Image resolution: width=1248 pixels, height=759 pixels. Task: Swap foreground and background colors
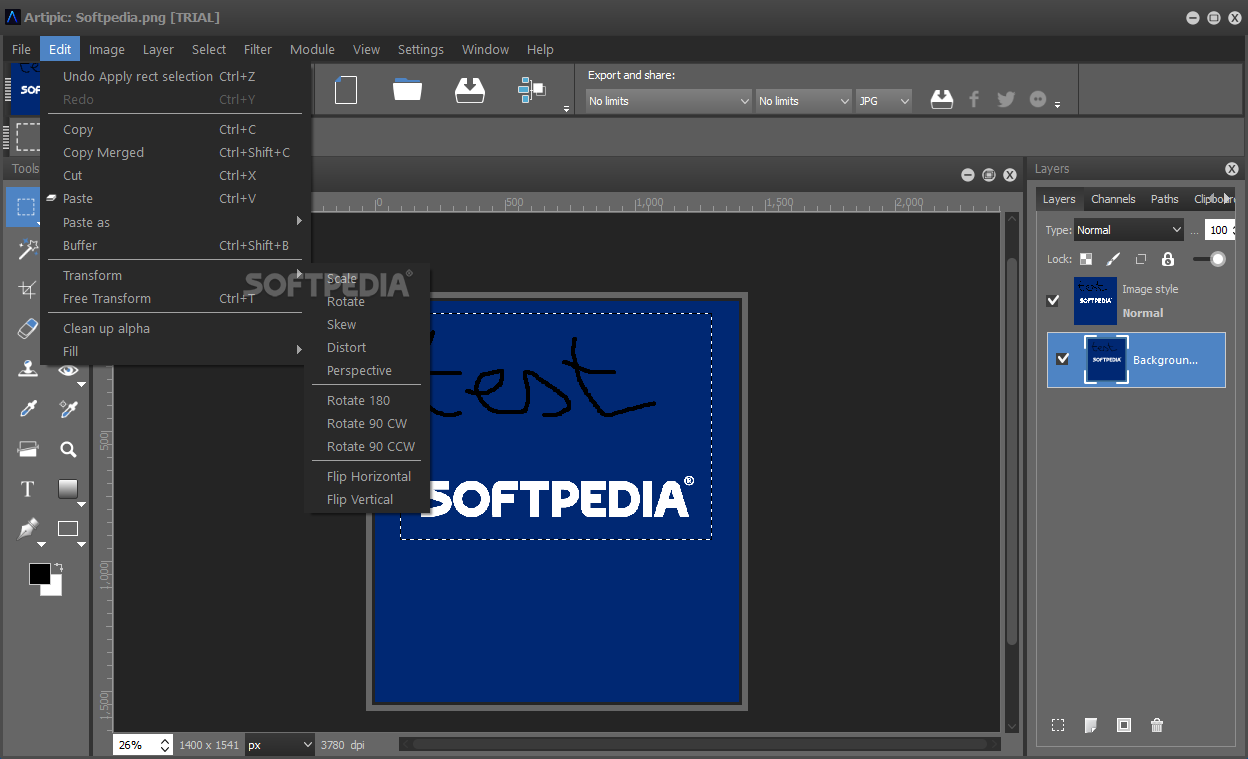tap(58, 567)
